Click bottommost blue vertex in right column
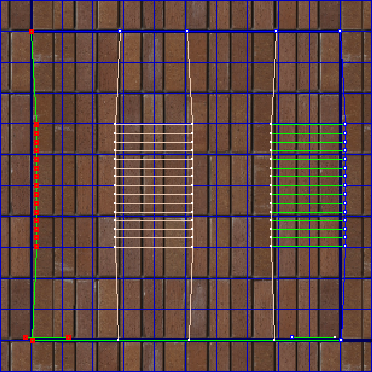This screenshot has height=372, width=372. point(345,246)
